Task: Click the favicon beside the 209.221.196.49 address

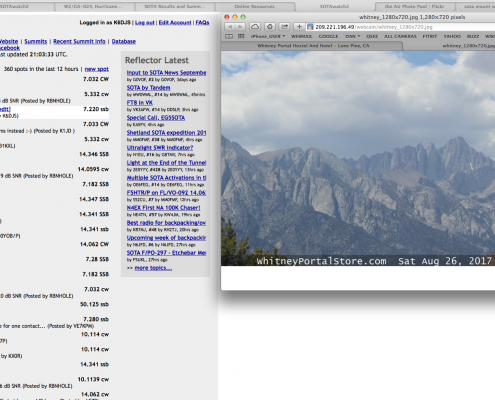Action: coord(310,27)
